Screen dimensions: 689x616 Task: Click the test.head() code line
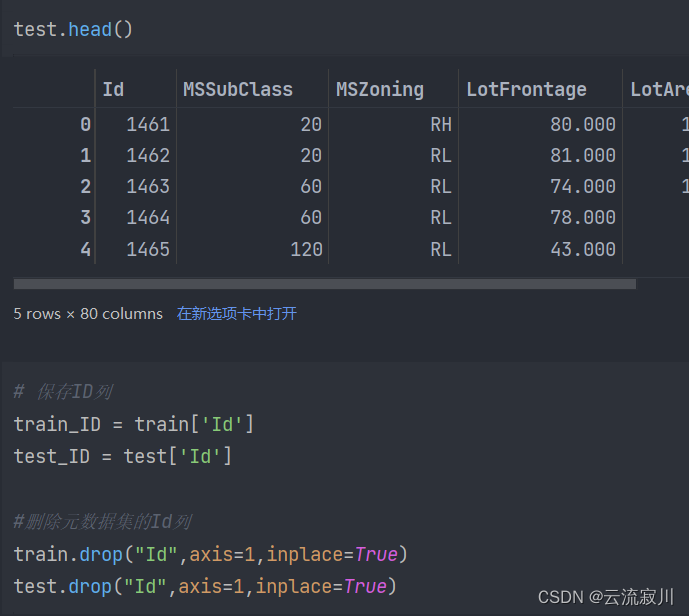(x=73, y=29)
